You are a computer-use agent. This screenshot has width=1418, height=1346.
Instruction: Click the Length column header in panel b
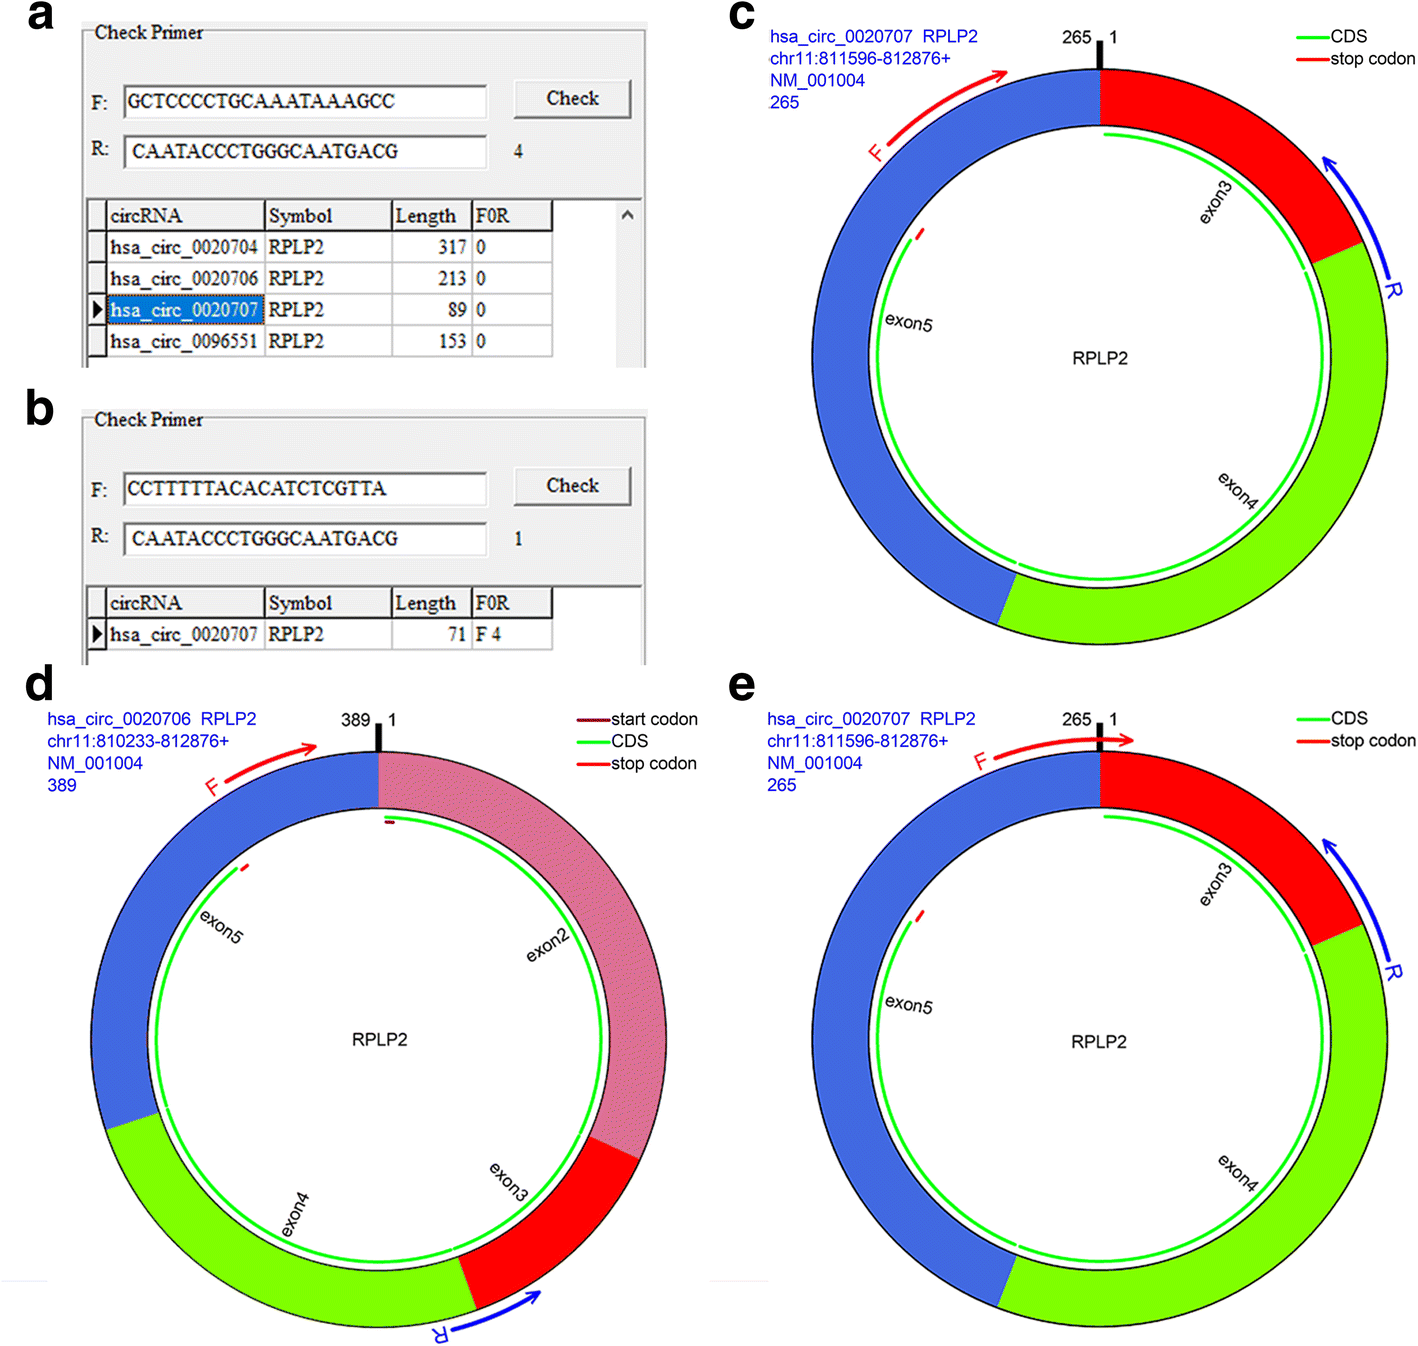(431, 603)
